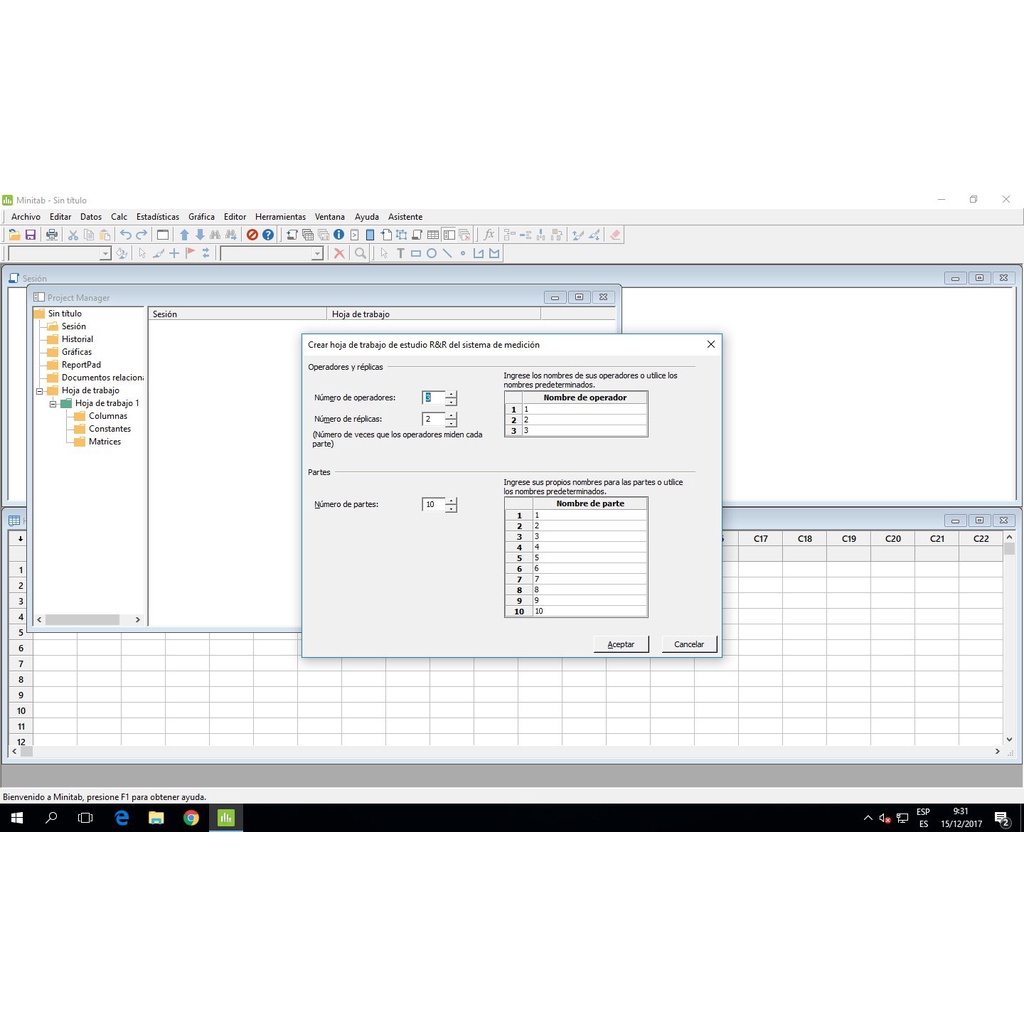Click the Print icon in toolbar

[x=52, y=235]
